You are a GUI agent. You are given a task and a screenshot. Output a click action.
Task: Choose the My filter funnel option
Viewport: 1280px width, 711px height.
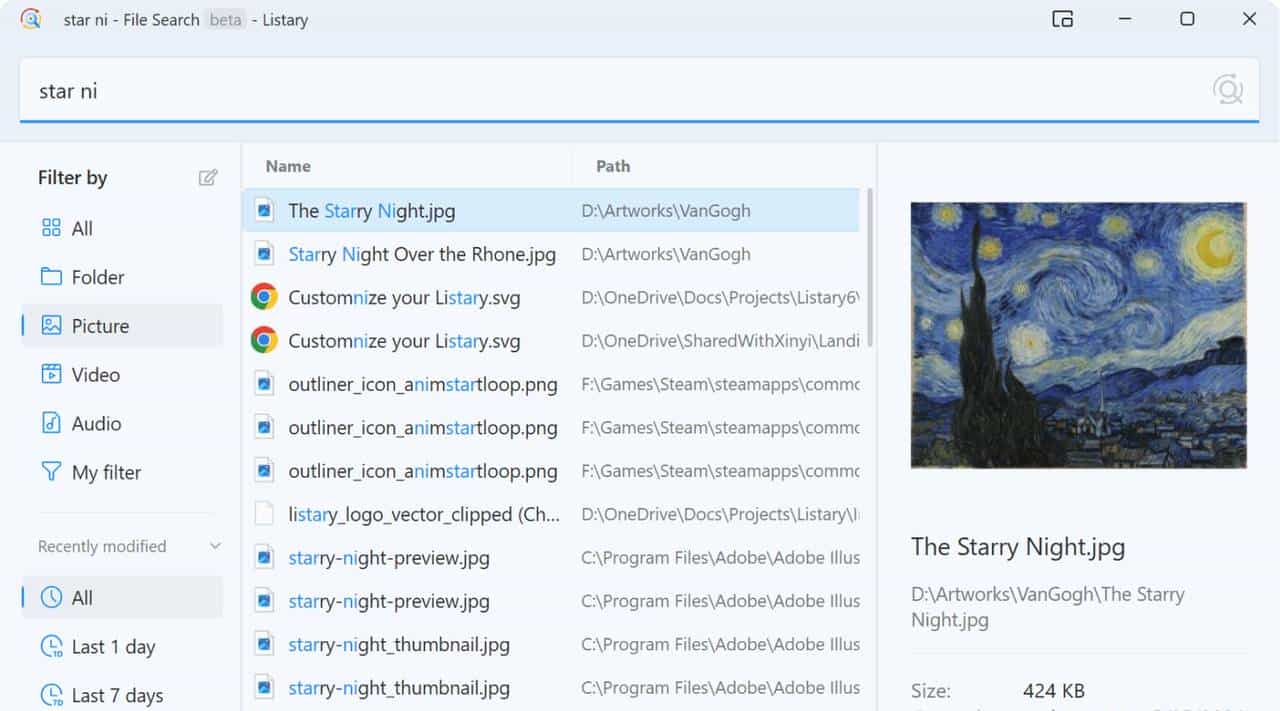(105, 473)
